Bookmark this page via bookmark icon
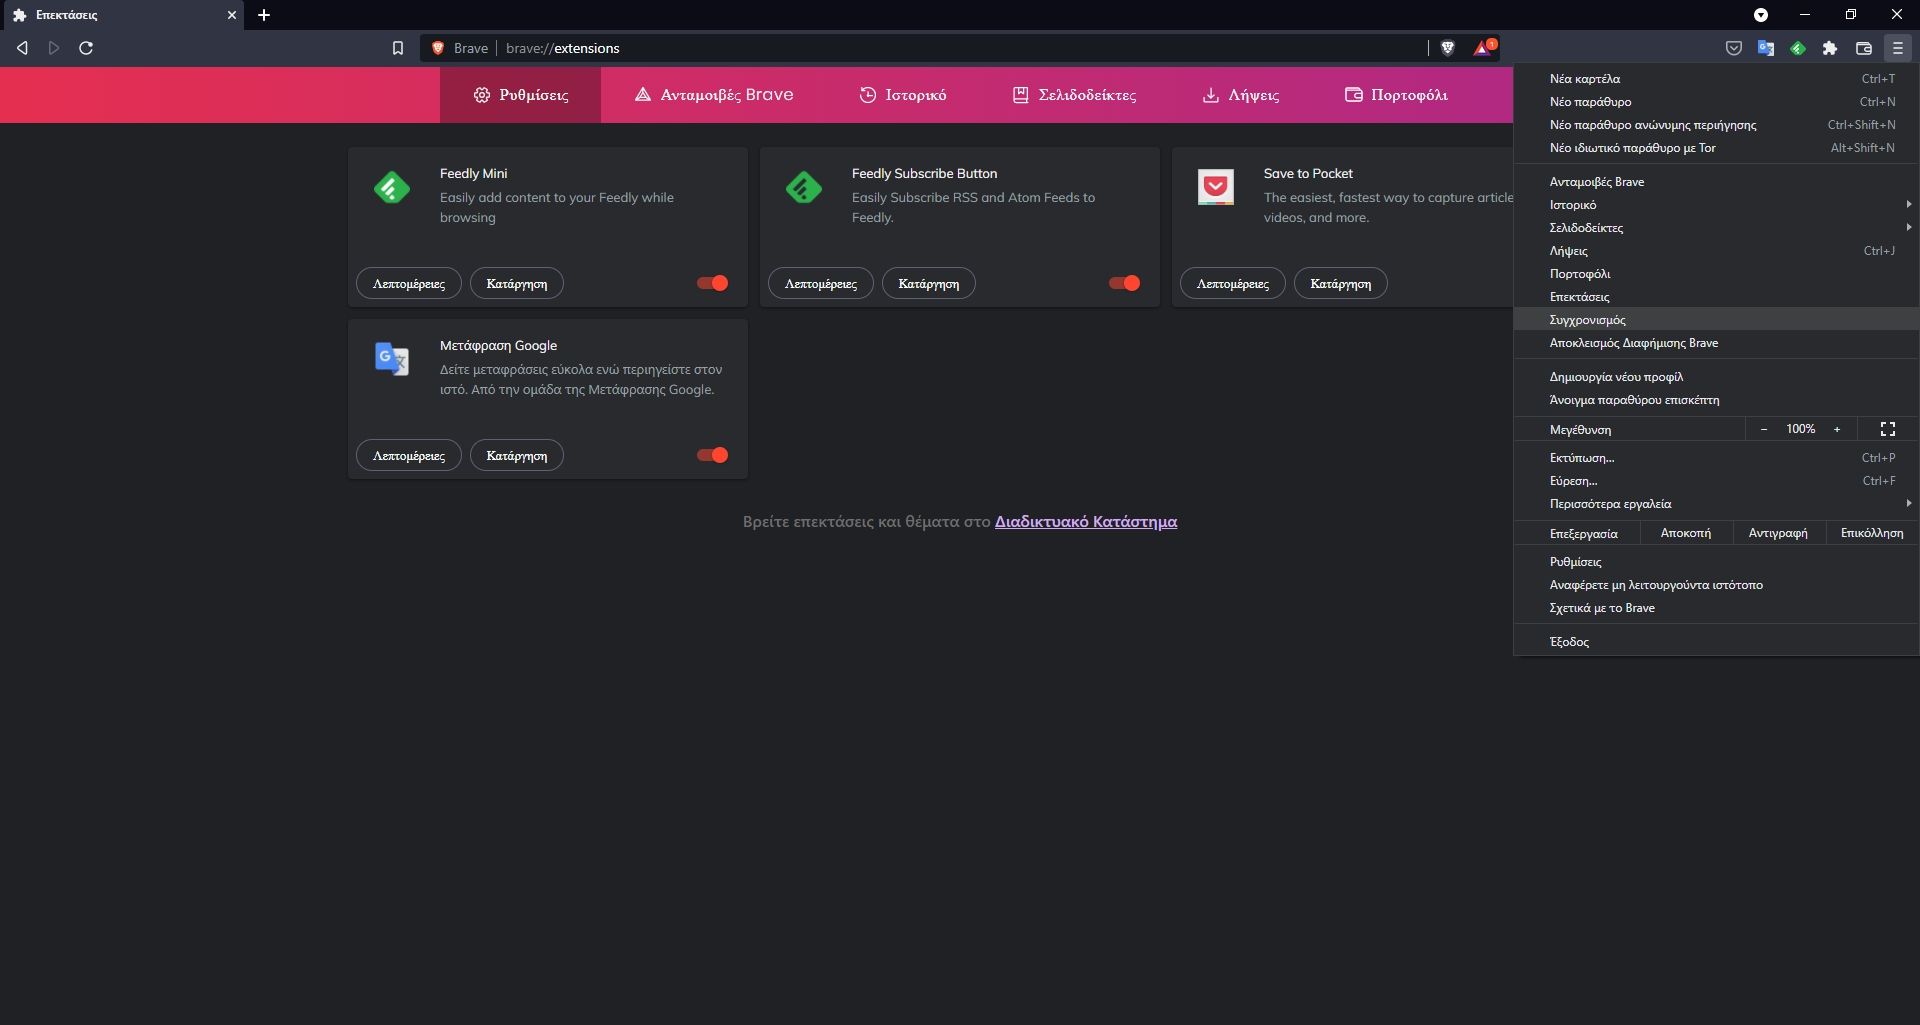The image size is (1920, 1025). tap(397, 48)
